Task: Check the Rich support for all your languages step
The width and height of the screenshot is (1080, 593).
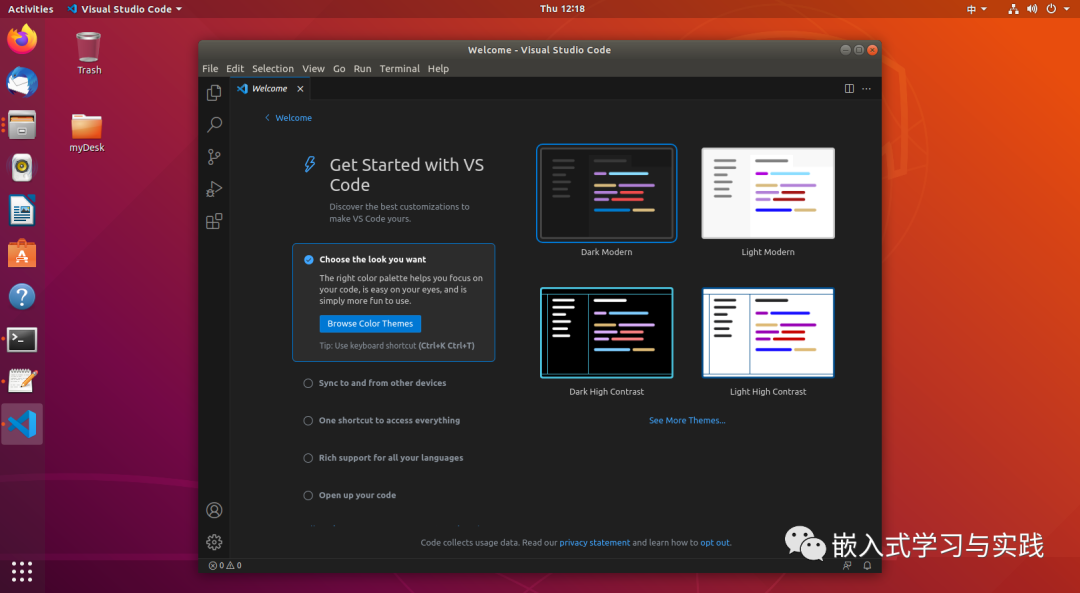Action: pos(308,458)
